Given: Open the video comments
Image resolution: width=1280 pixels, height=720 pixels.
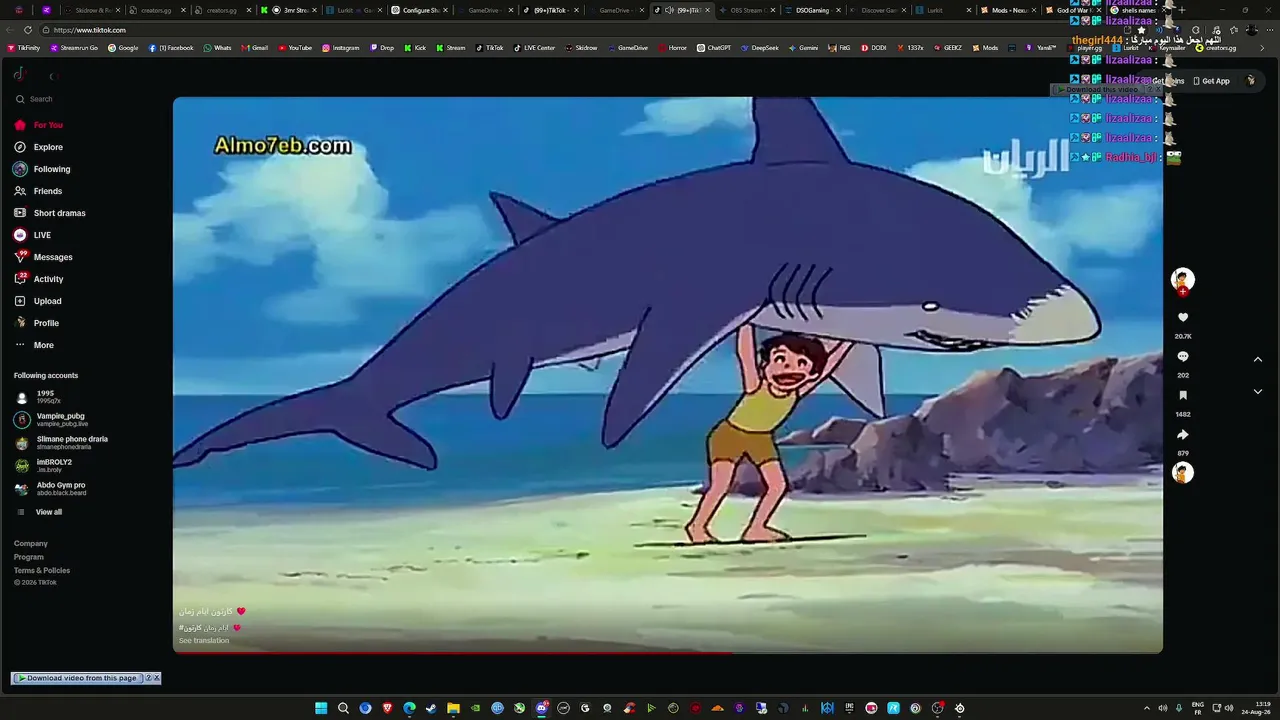Looking at the screenshot, I should tap(1183, 357).
